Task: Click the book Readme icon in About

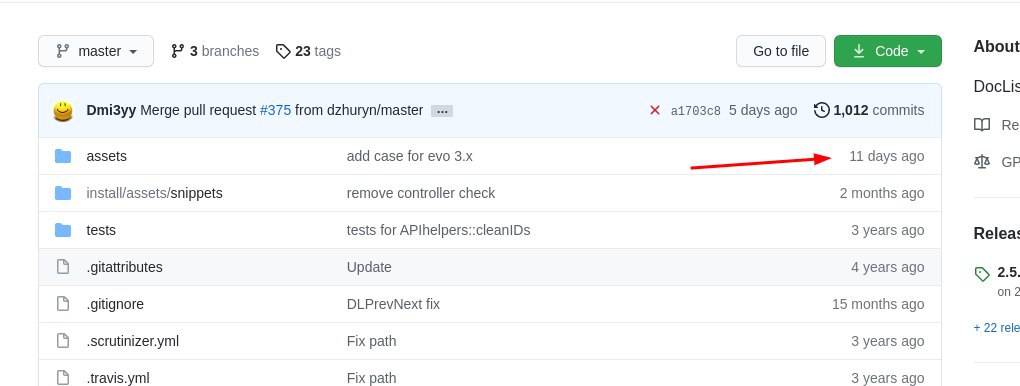Action: tap(982, 125)
